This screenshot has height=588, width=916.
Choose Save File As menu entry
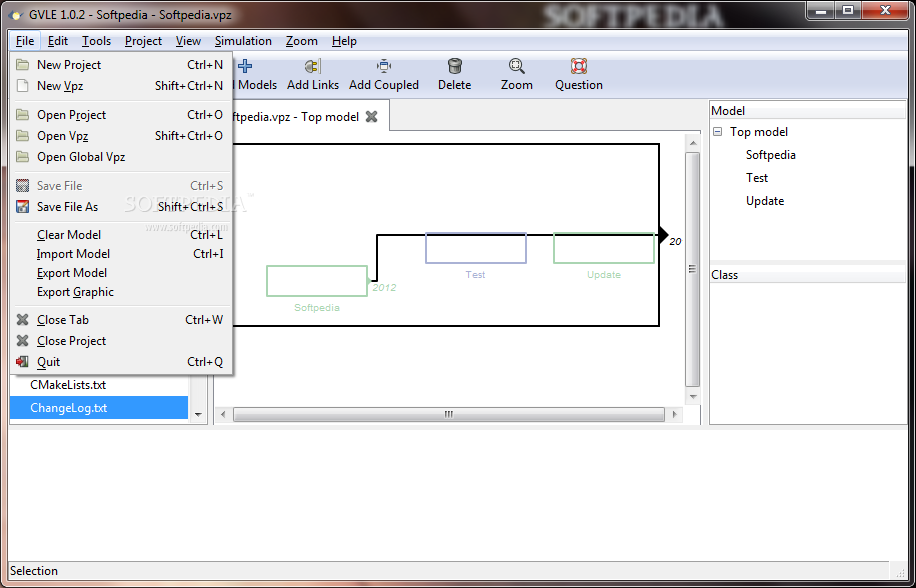[121, 207]
